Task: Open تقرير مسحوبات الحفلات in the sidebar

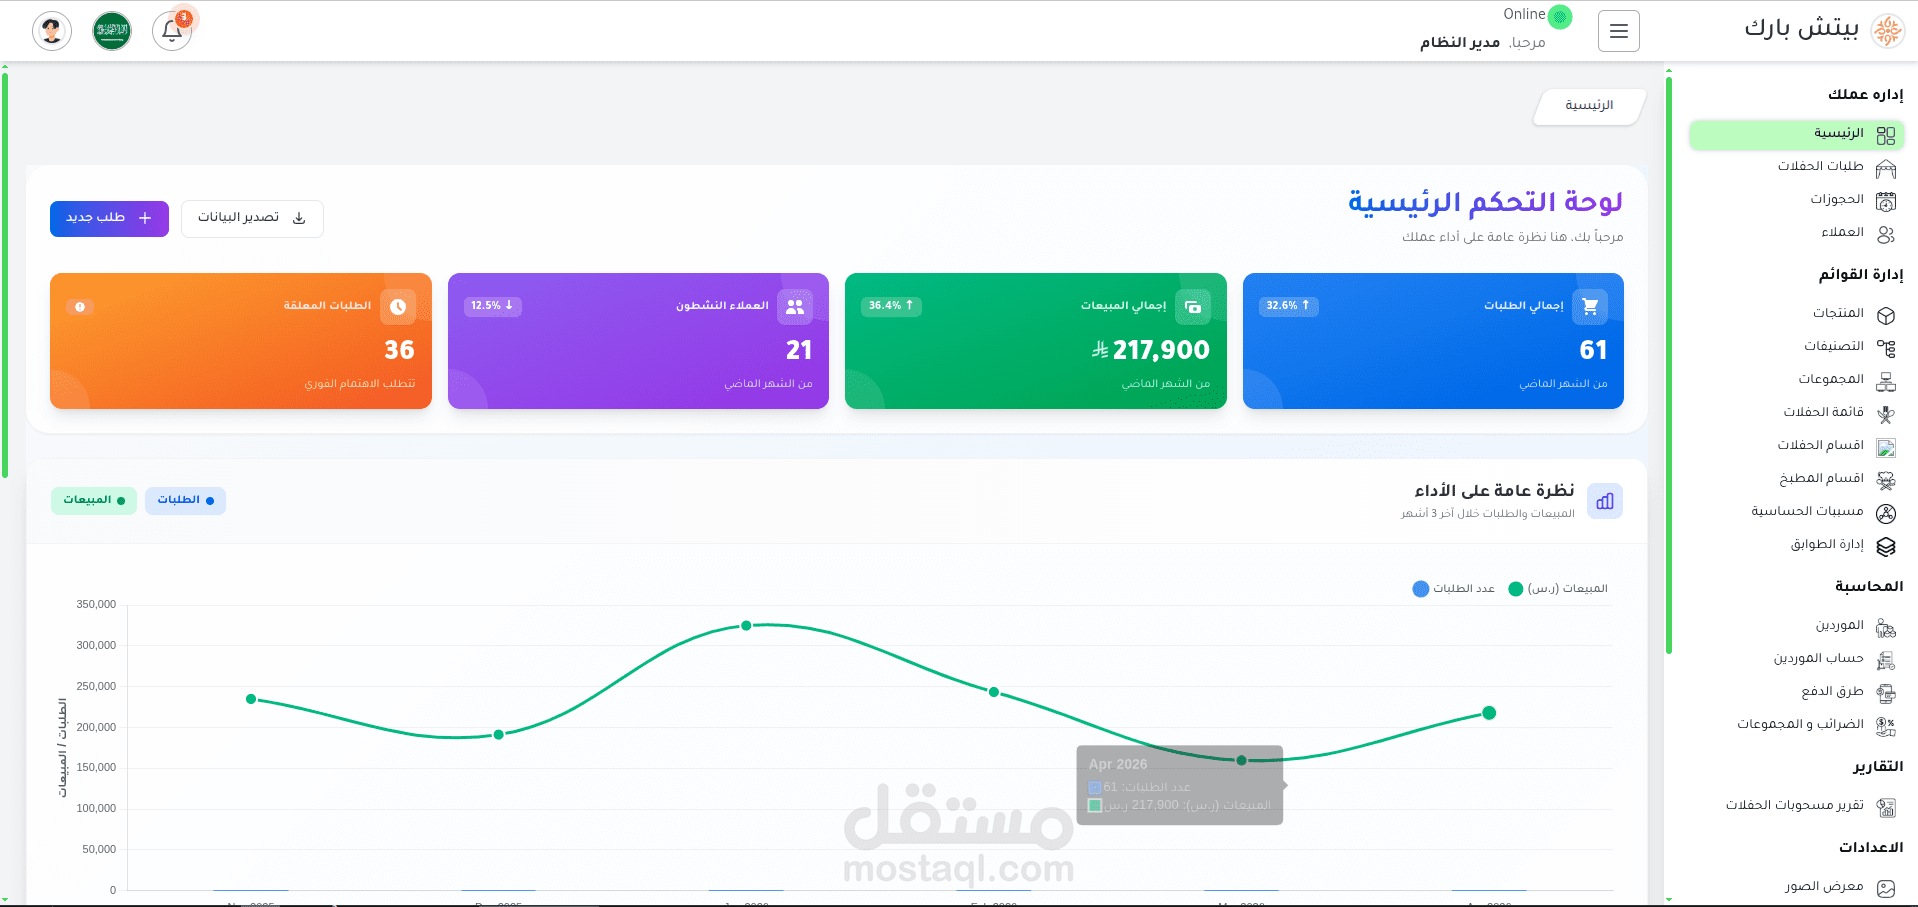Action: pyautogui.click(x=1796, y=806)
